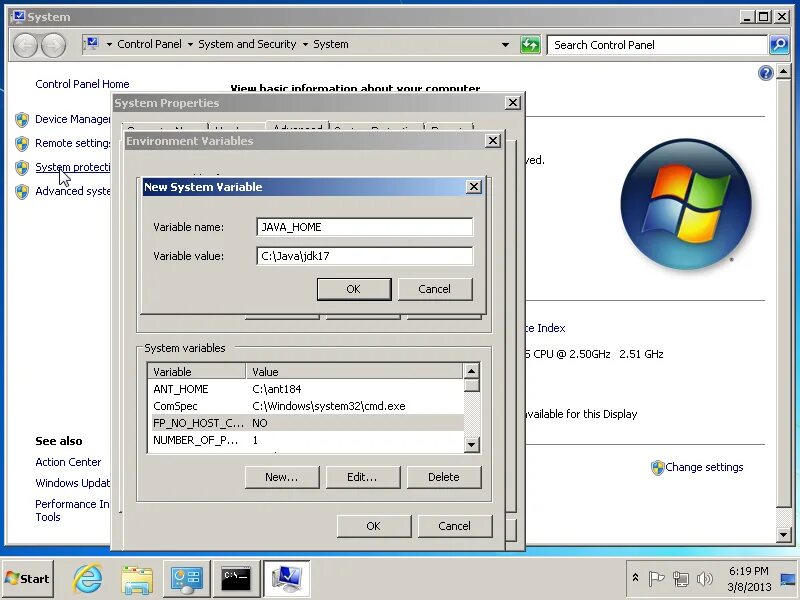
Task: Click the Back navigation arrow
Action: (x=25, y=45)
